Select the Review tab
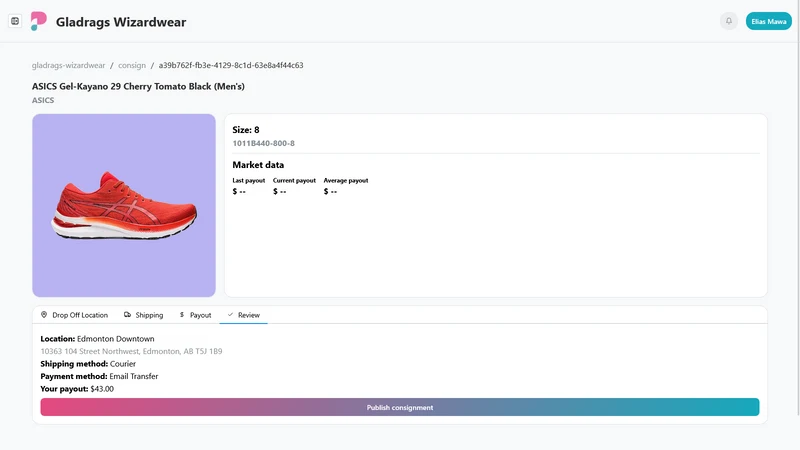 coord(243,315)
